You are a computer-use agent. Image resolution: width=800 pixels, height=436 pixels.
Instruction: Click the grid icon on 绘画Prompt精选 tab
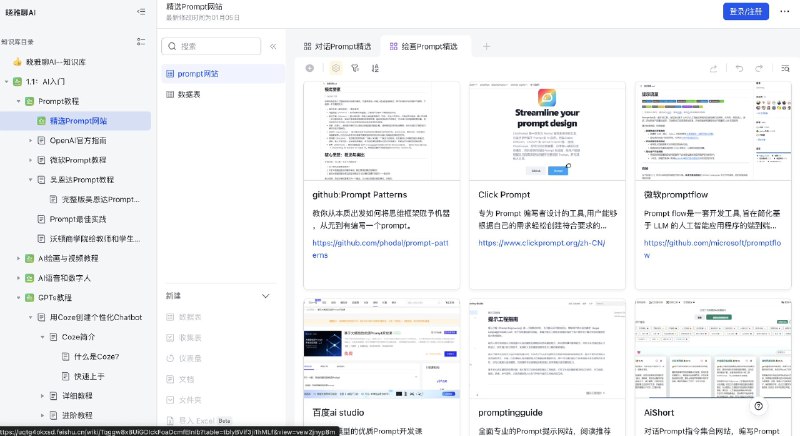point(393,46)
